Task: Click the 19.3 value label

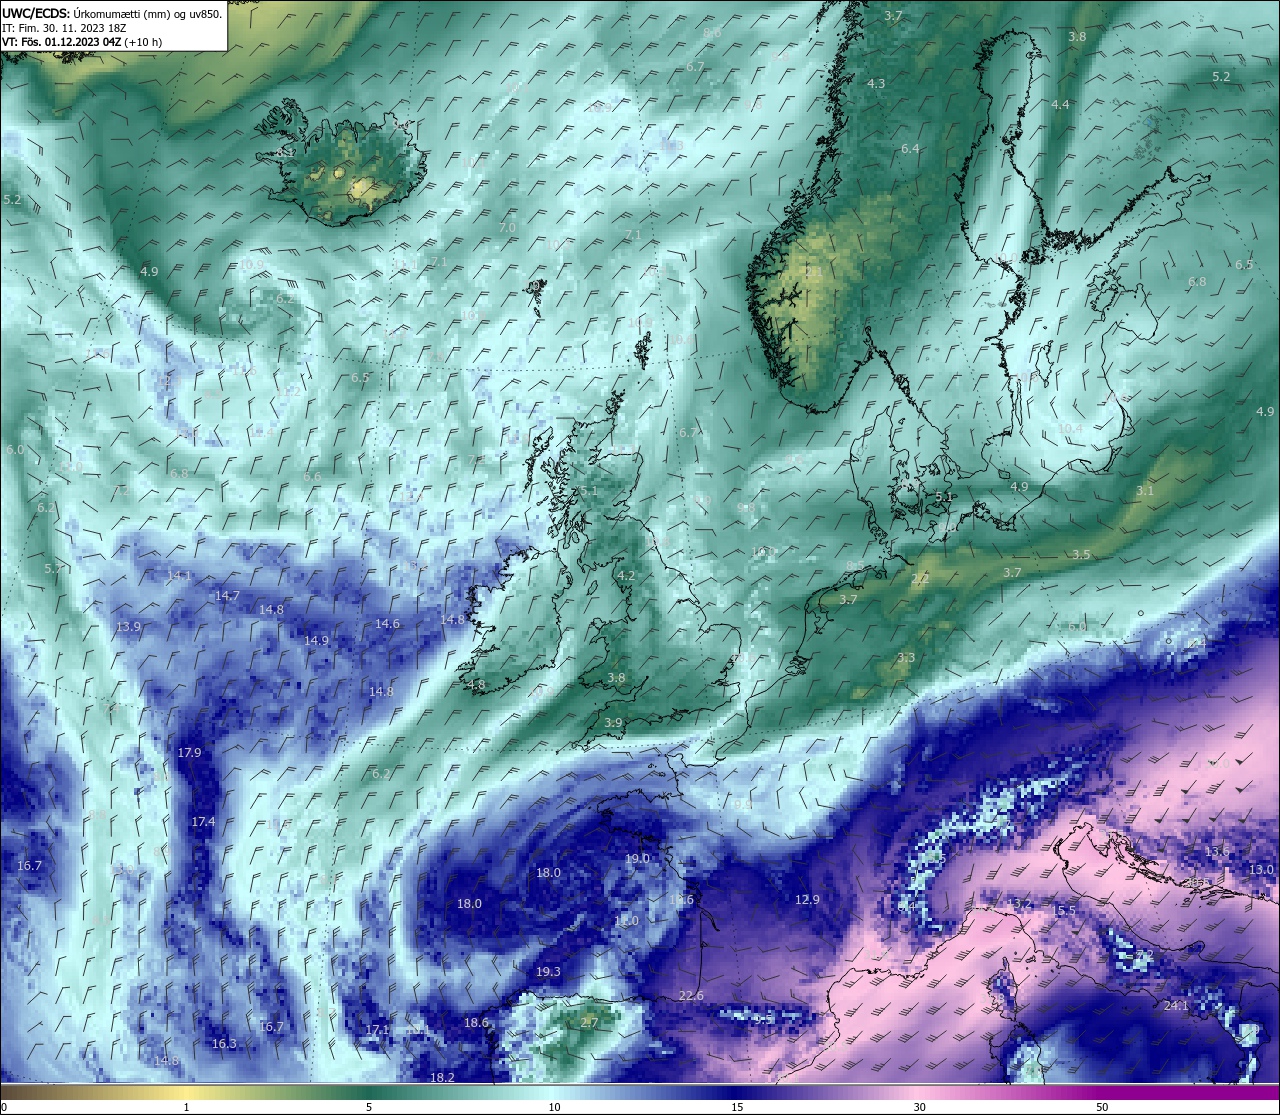Action: click(548, 971)
